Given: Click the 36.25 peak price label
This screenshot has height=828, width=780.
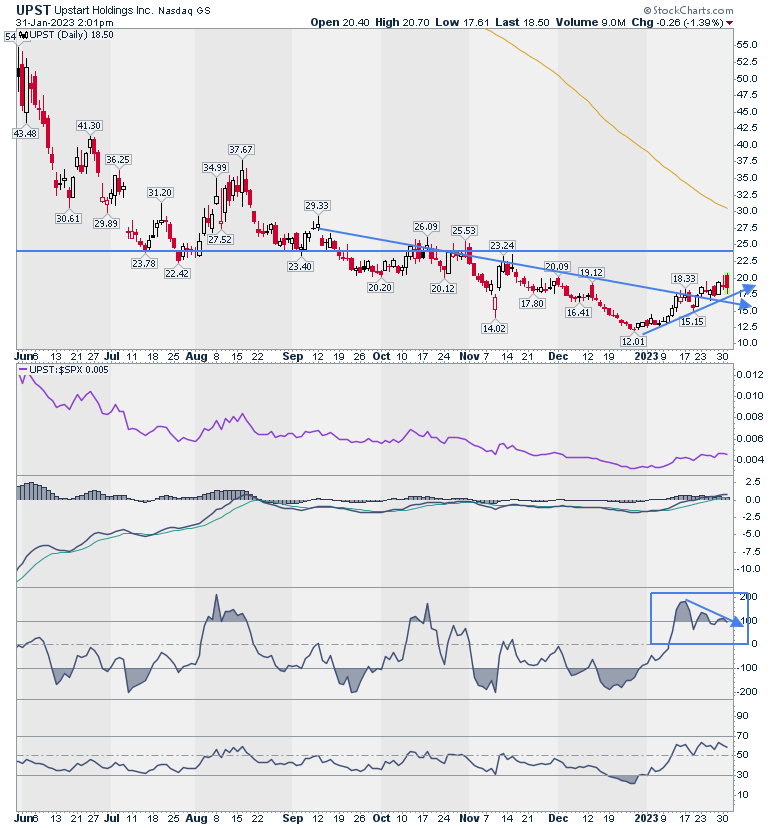Looking at the screenshot, I should pos(117,159).
